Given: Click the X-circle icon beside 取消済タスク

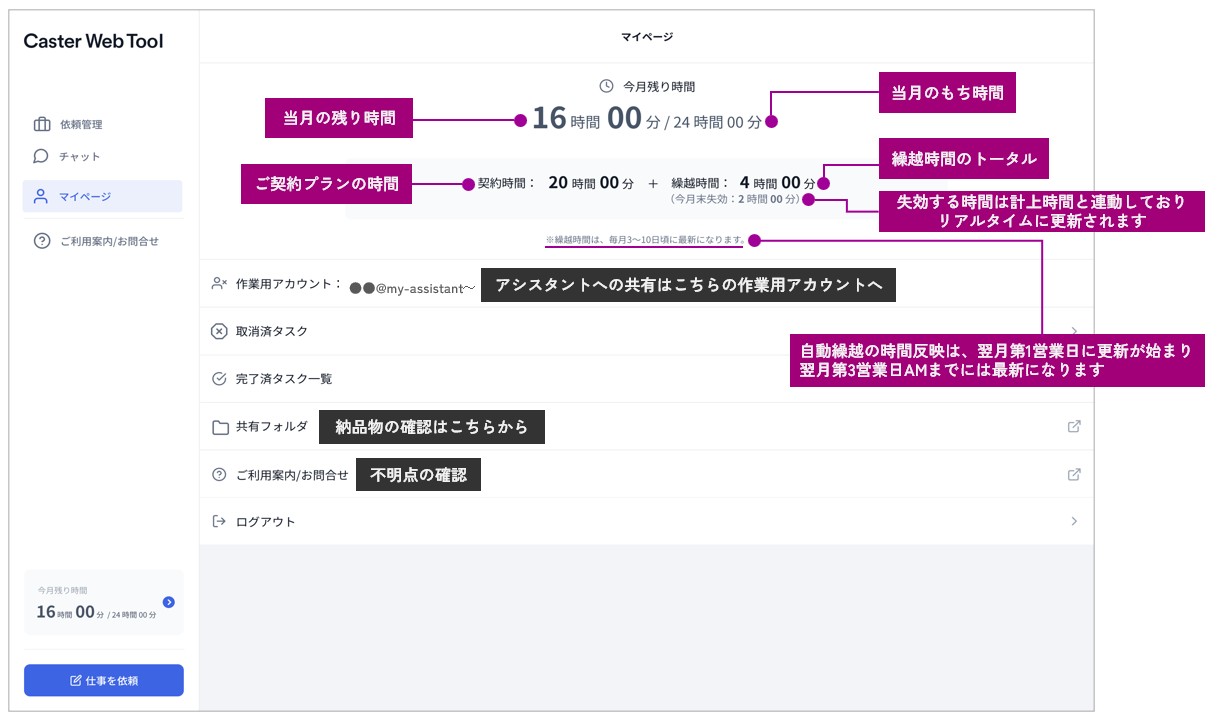Looking at the screenshot, I should click(x=218, y=331).
